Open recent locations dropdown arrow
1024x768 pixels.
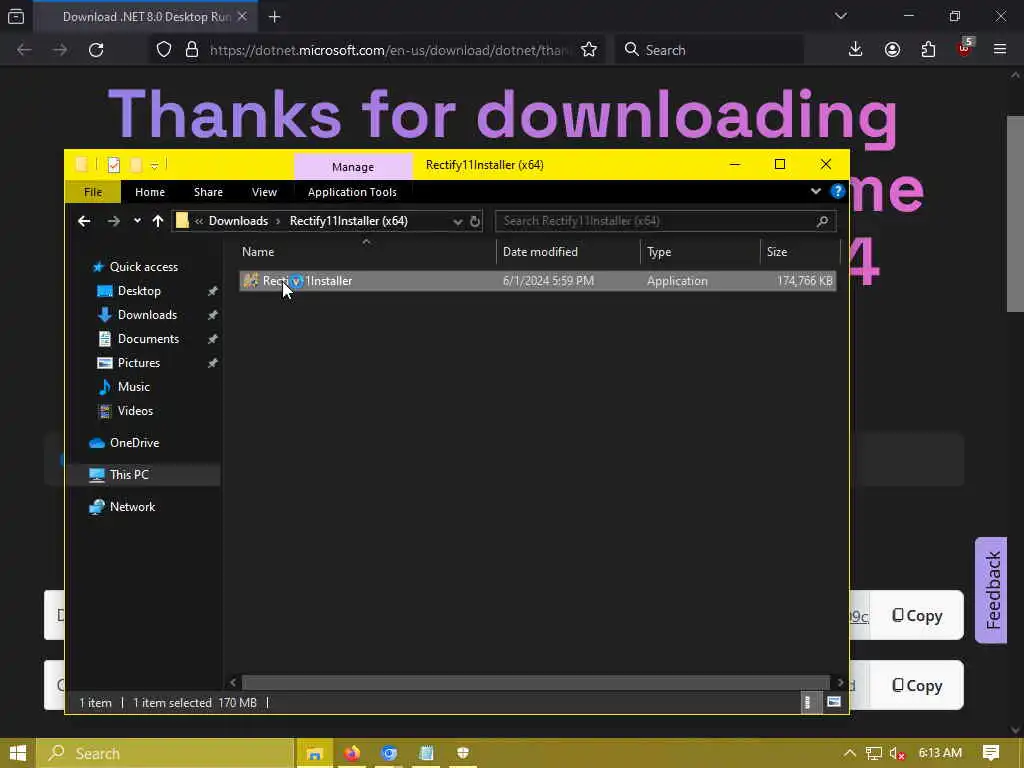137,221
